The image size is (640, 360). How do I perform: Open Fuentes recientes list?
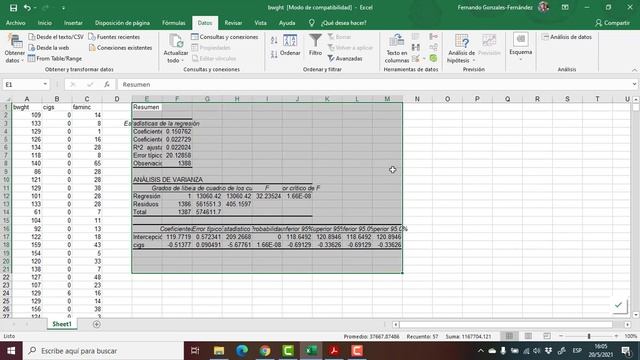coord(114,37)
